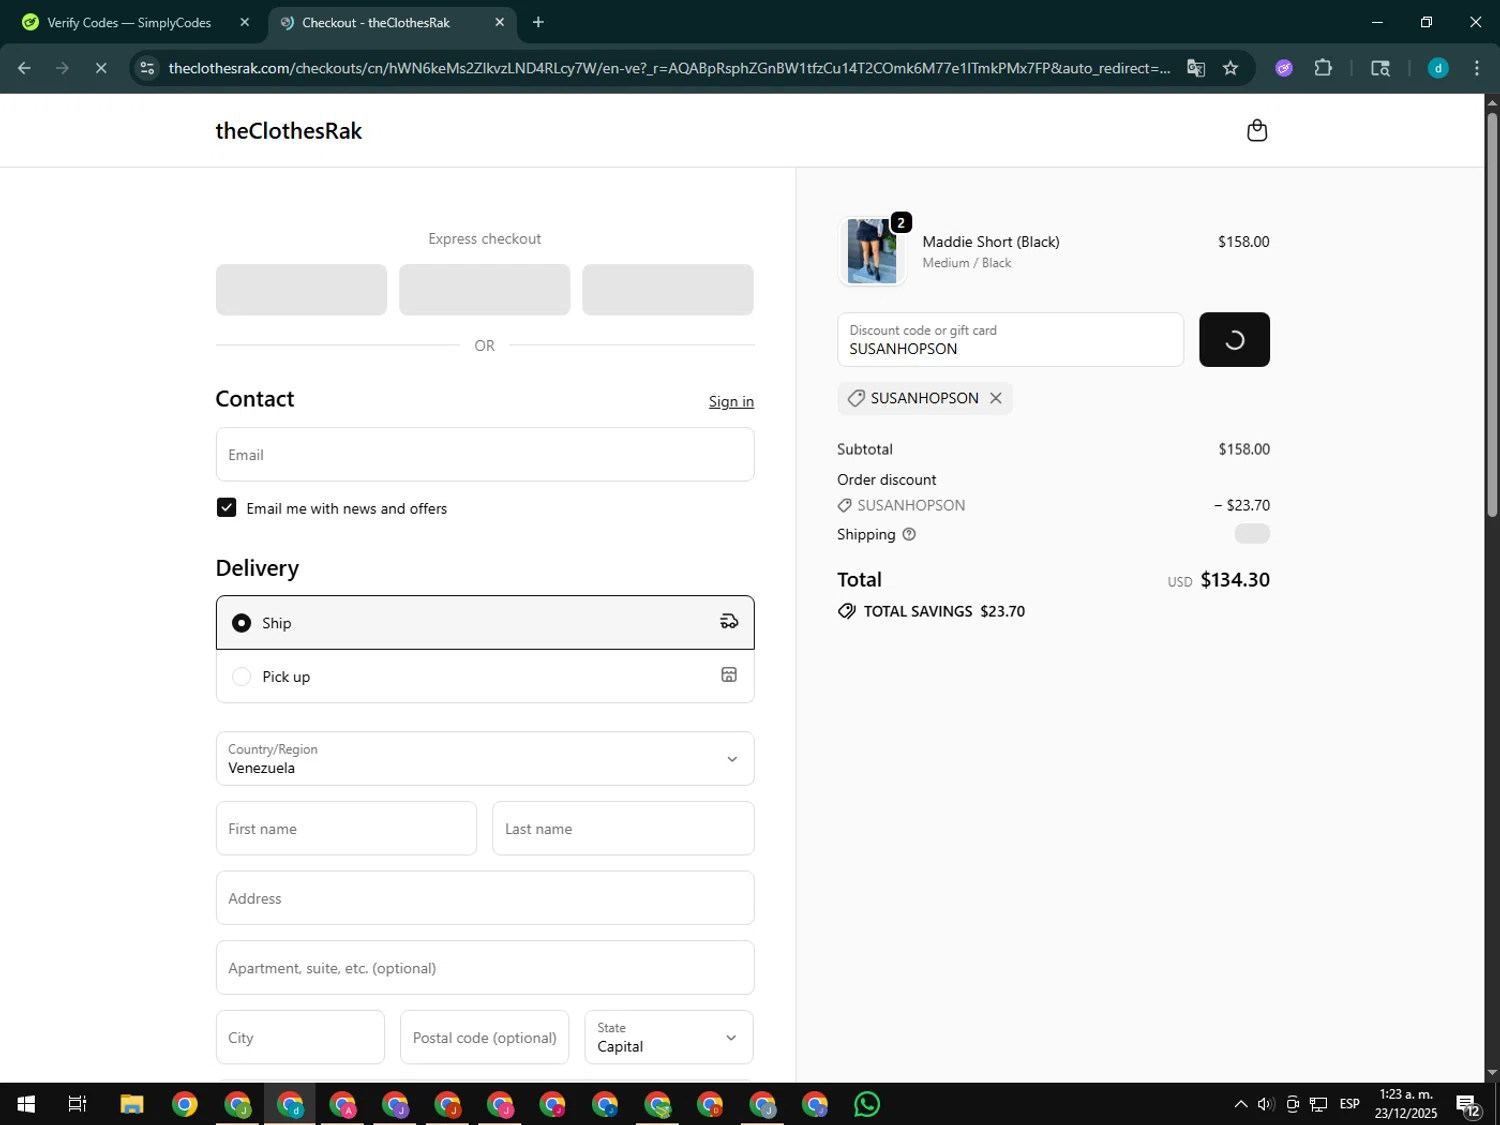The image size is (1500, 1125).
Task: Focus the Postal code field
Action: (x=485, y=1037)
